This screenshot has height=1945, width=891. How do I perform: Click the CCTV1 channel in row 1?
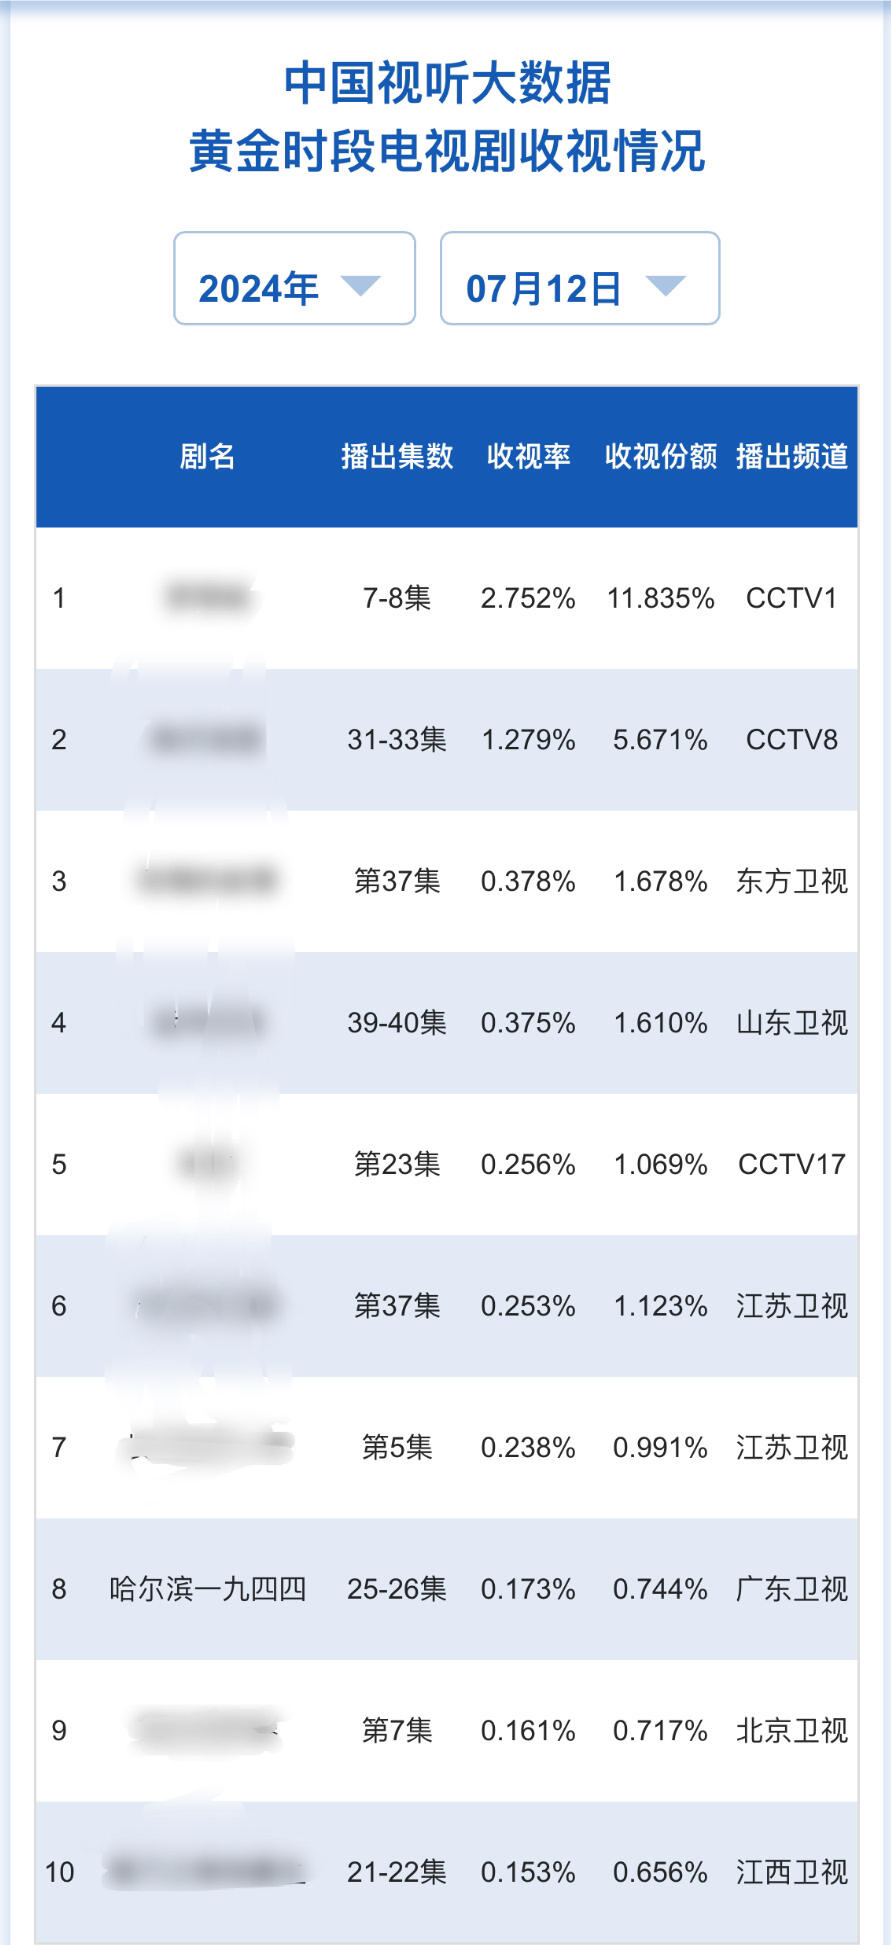point(792,598)
